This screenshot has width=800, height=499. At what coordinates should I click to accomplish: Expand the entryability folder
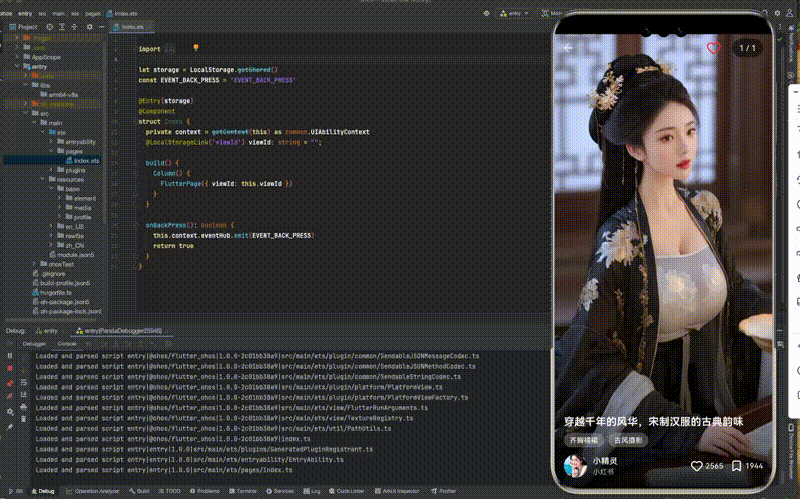pos(52,141)
